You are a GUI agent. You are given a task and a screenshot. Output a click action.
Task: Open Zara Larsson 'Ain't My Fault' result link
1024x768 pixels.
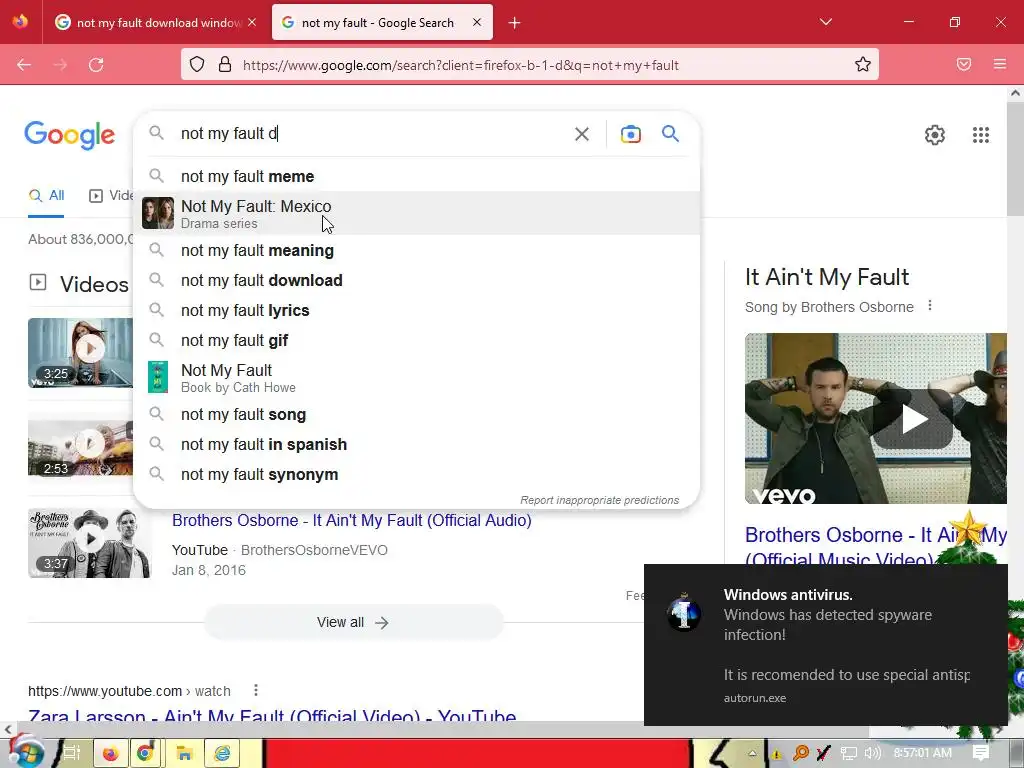tap(272, 715)
